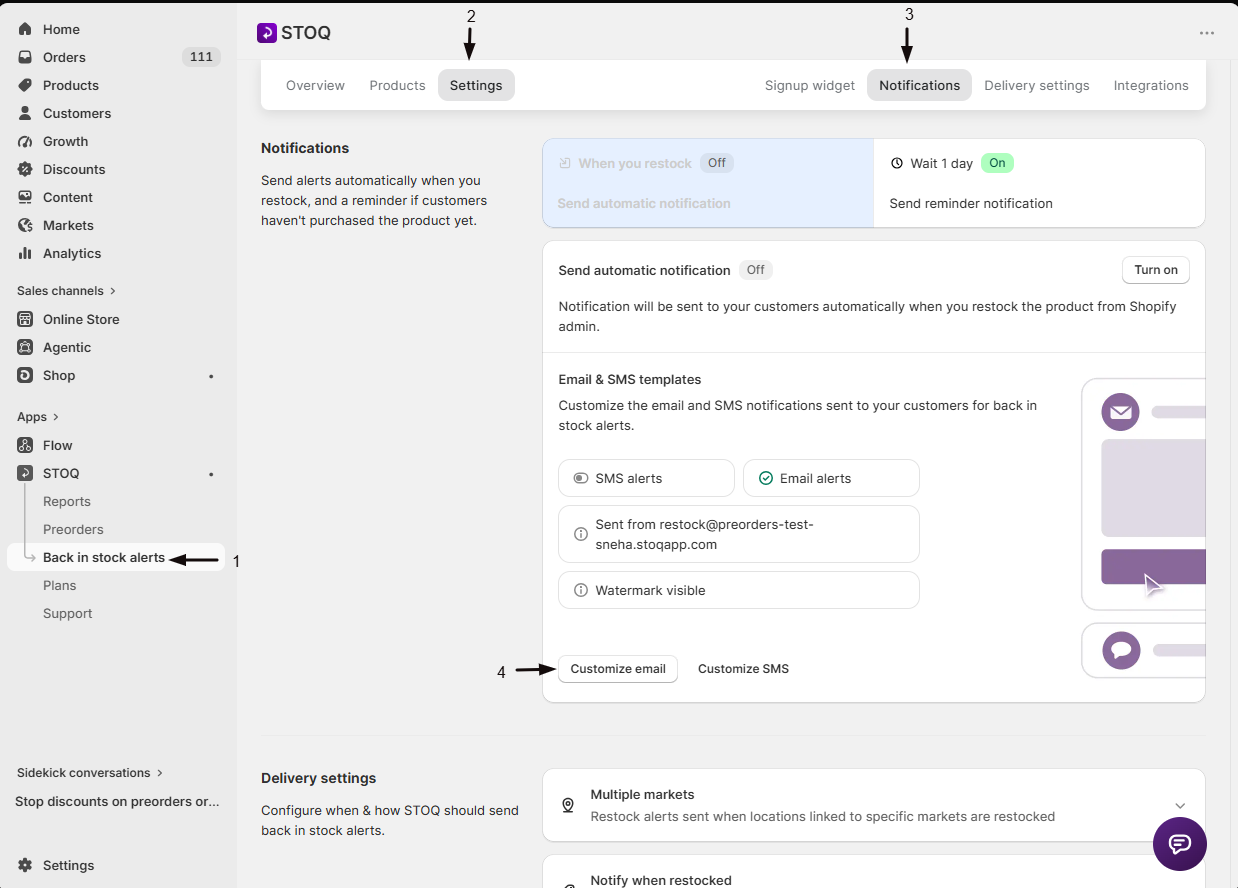
Task: Open the Delivery settings tab
Action: [x=1037, y=85]
